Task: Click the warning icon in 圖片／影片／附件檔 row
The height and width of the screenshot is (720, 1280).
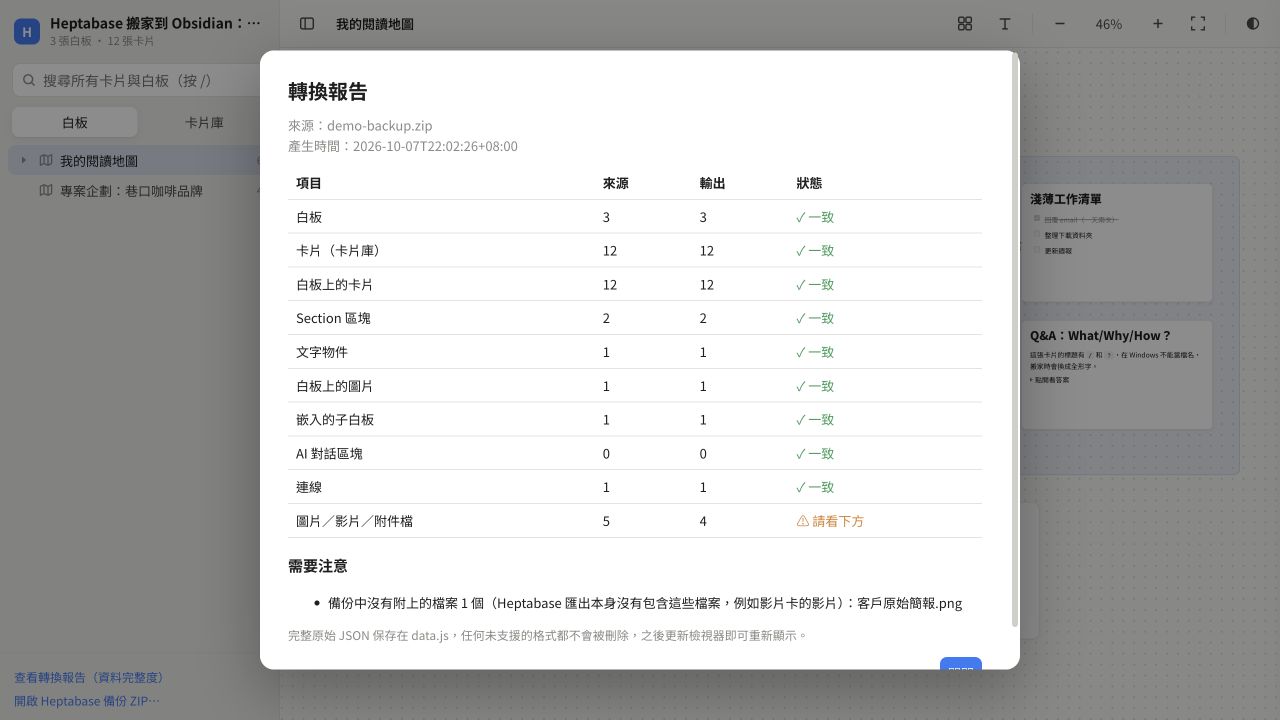Action: pos(802,521)
